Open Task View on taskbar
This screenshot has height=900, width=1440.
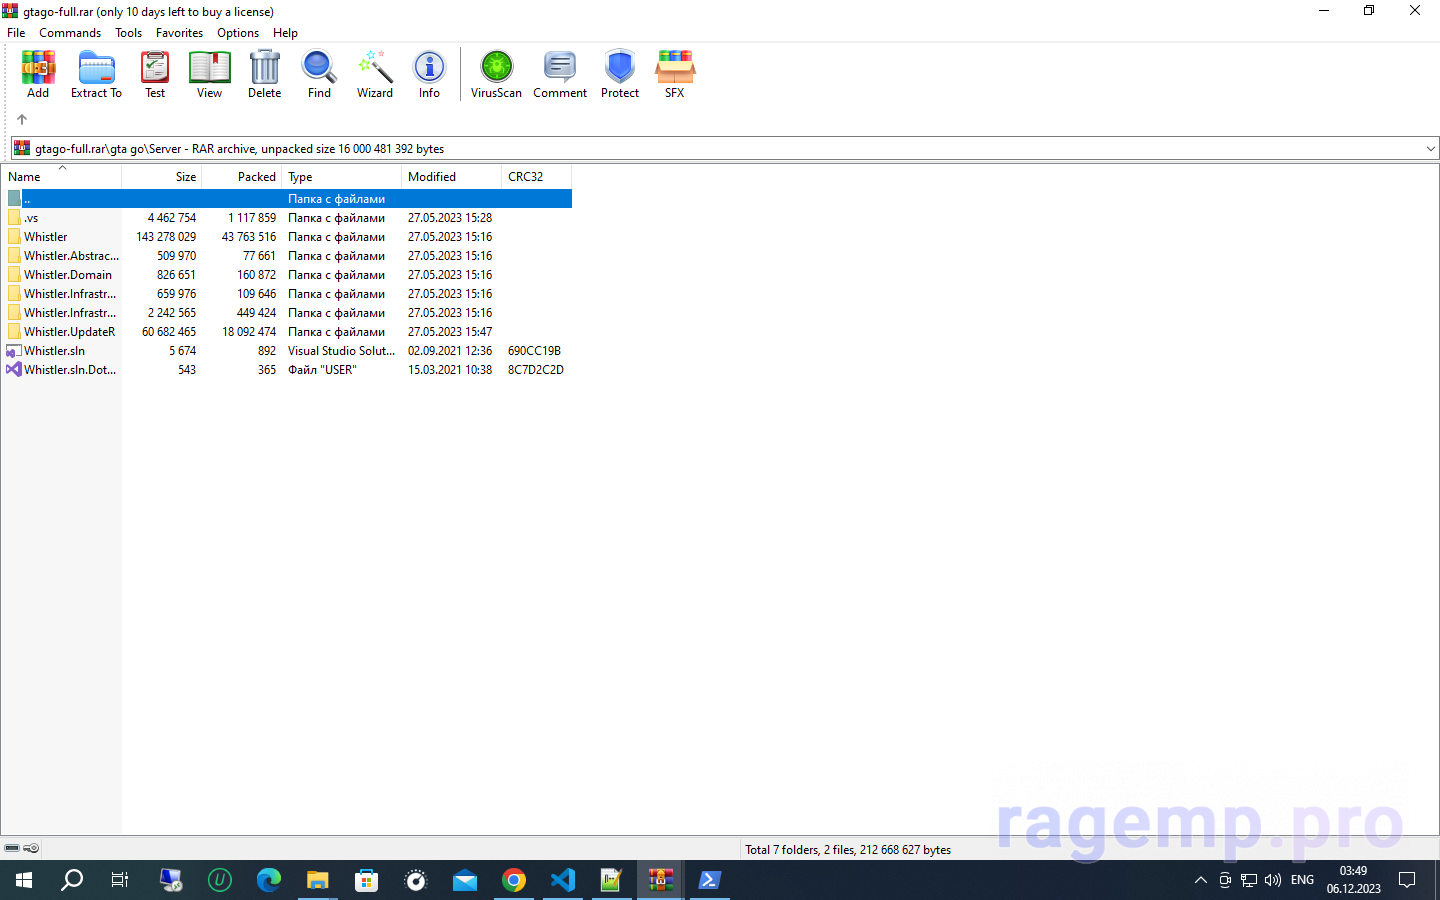pos(120,880)
